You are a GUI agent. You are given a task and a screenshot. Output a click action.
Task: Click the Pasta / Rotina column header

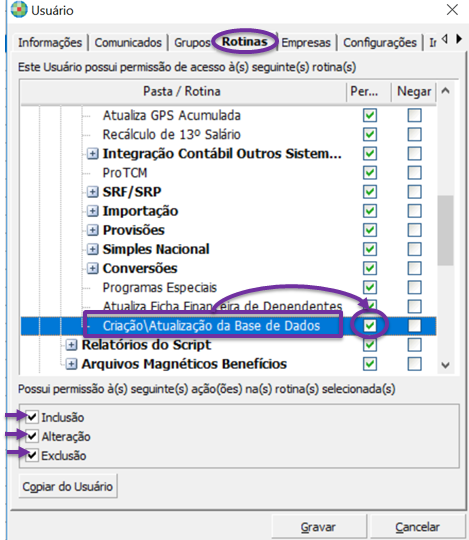[x=182, y=92]
